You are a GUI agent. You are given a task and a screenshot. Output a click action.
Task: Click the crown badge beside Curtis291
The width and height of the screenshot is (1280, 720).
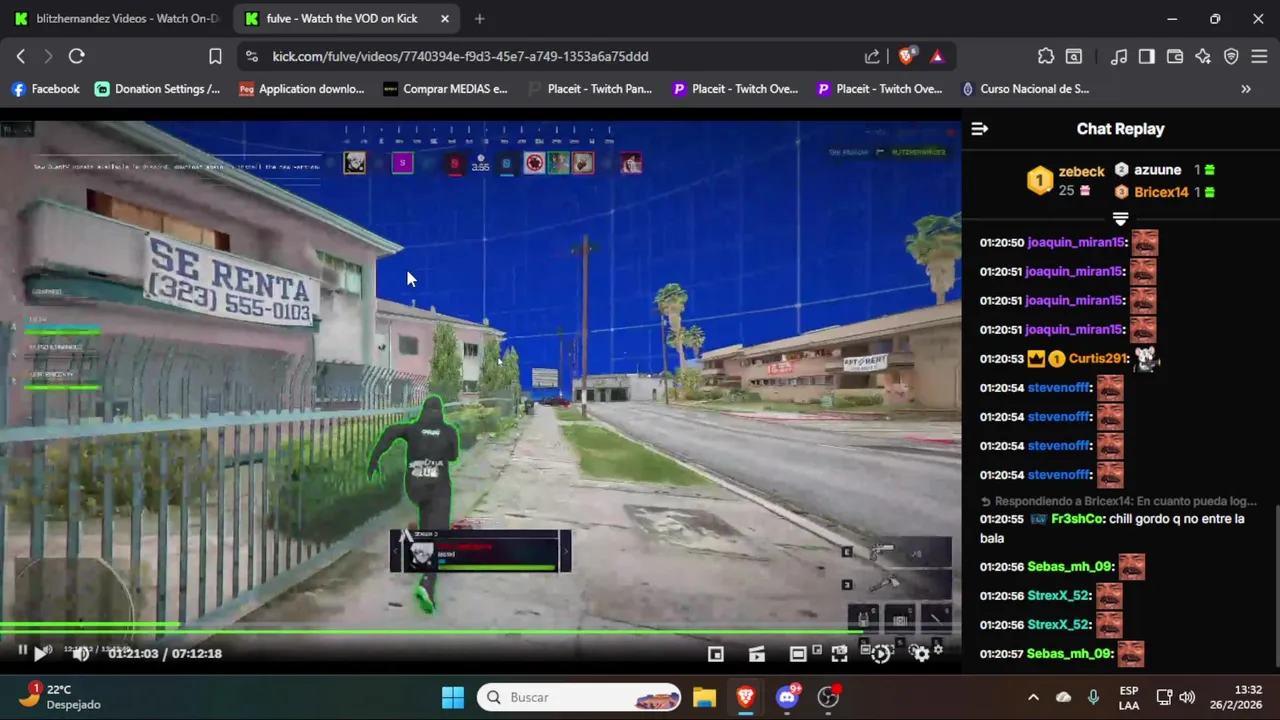pos(1036,359)
